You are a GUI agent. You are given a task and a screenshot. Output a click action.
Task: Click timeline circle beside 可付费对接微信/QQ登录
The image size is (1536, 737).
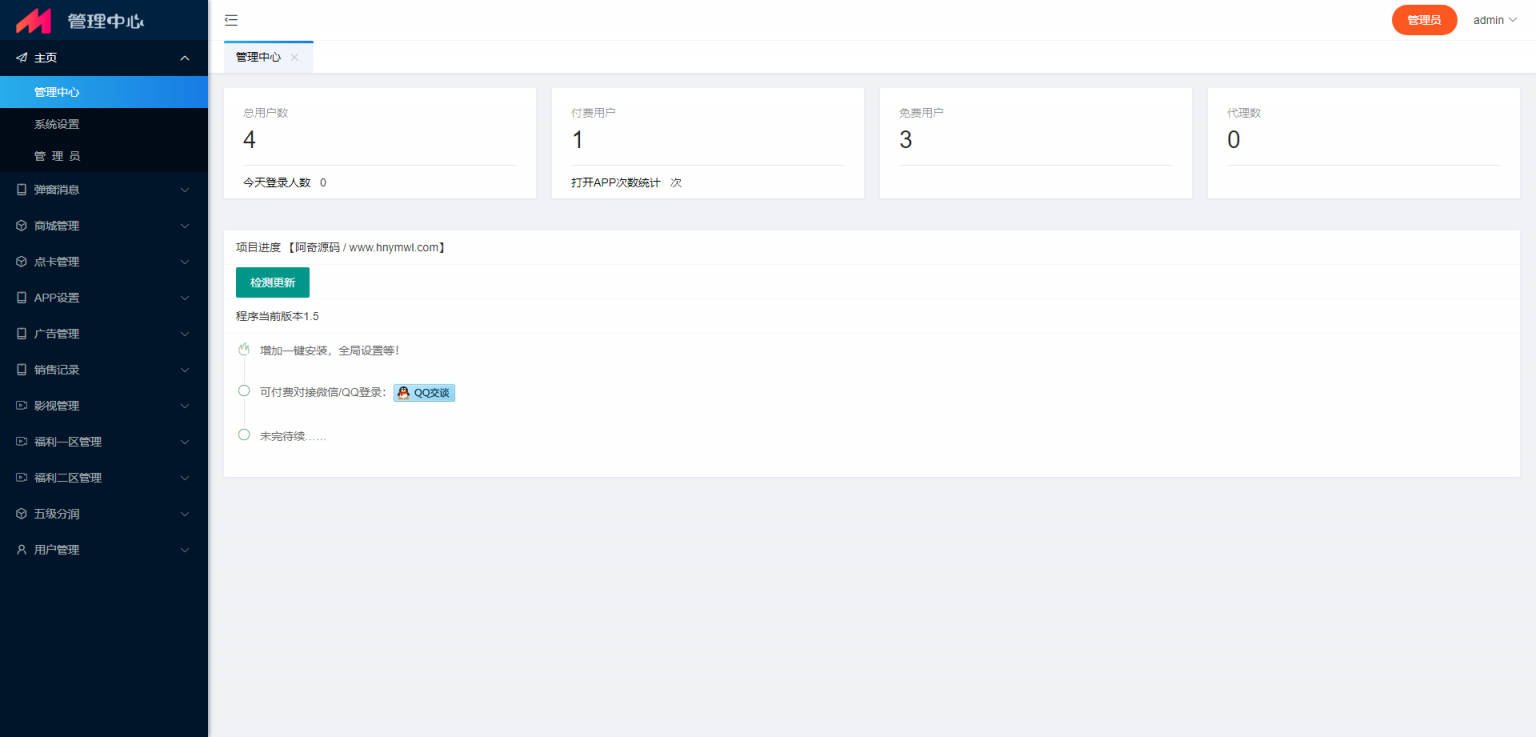tap(244, 391)
